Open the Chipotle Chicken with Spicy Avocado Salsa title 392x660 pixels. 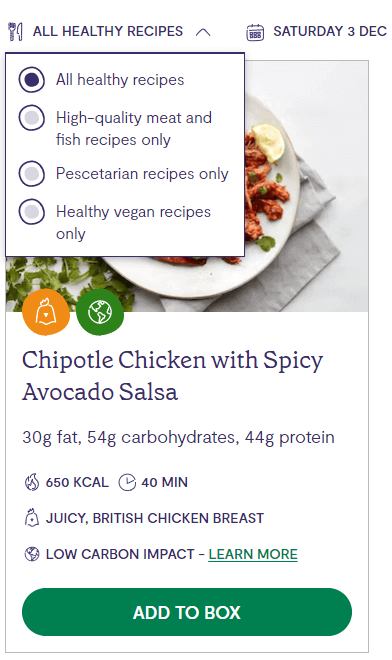[x=173, y=376]
